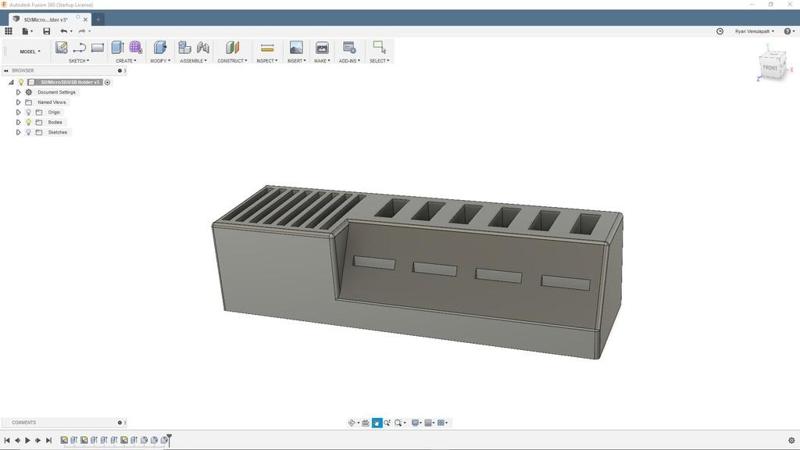
Task: Expand the Sketches folder
Action: [18, 132]
